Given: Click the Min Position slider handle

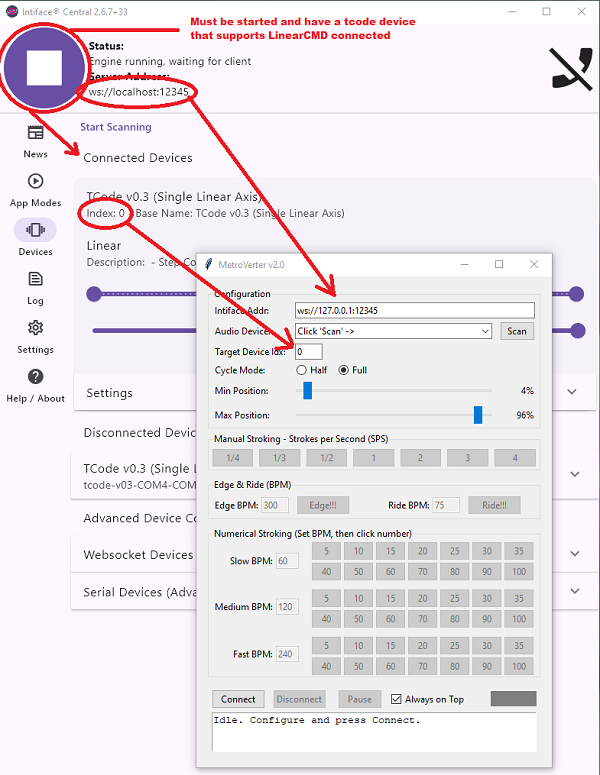Looking at the screenshot, I should pyautogui.click(x=307, y=390).
